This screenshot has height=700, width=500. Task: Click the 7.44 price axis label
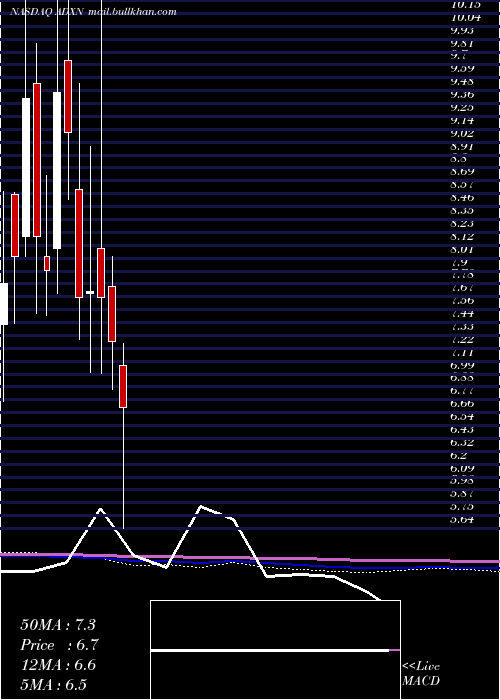pyautogui.click(x=462, y=313)
